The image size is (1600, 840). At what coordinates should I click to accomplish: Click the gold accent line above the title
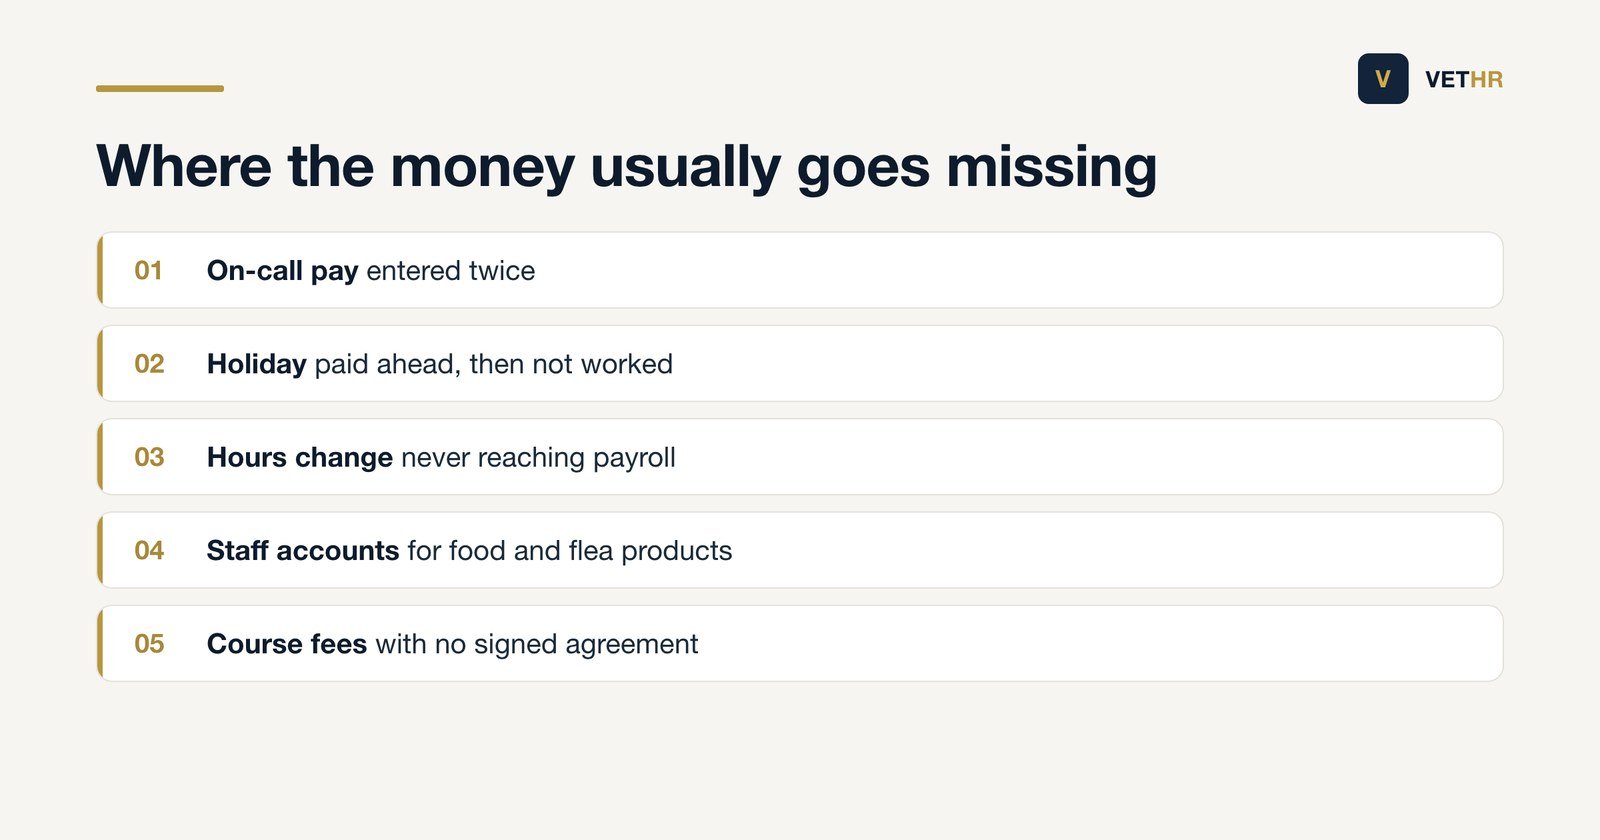160,89
